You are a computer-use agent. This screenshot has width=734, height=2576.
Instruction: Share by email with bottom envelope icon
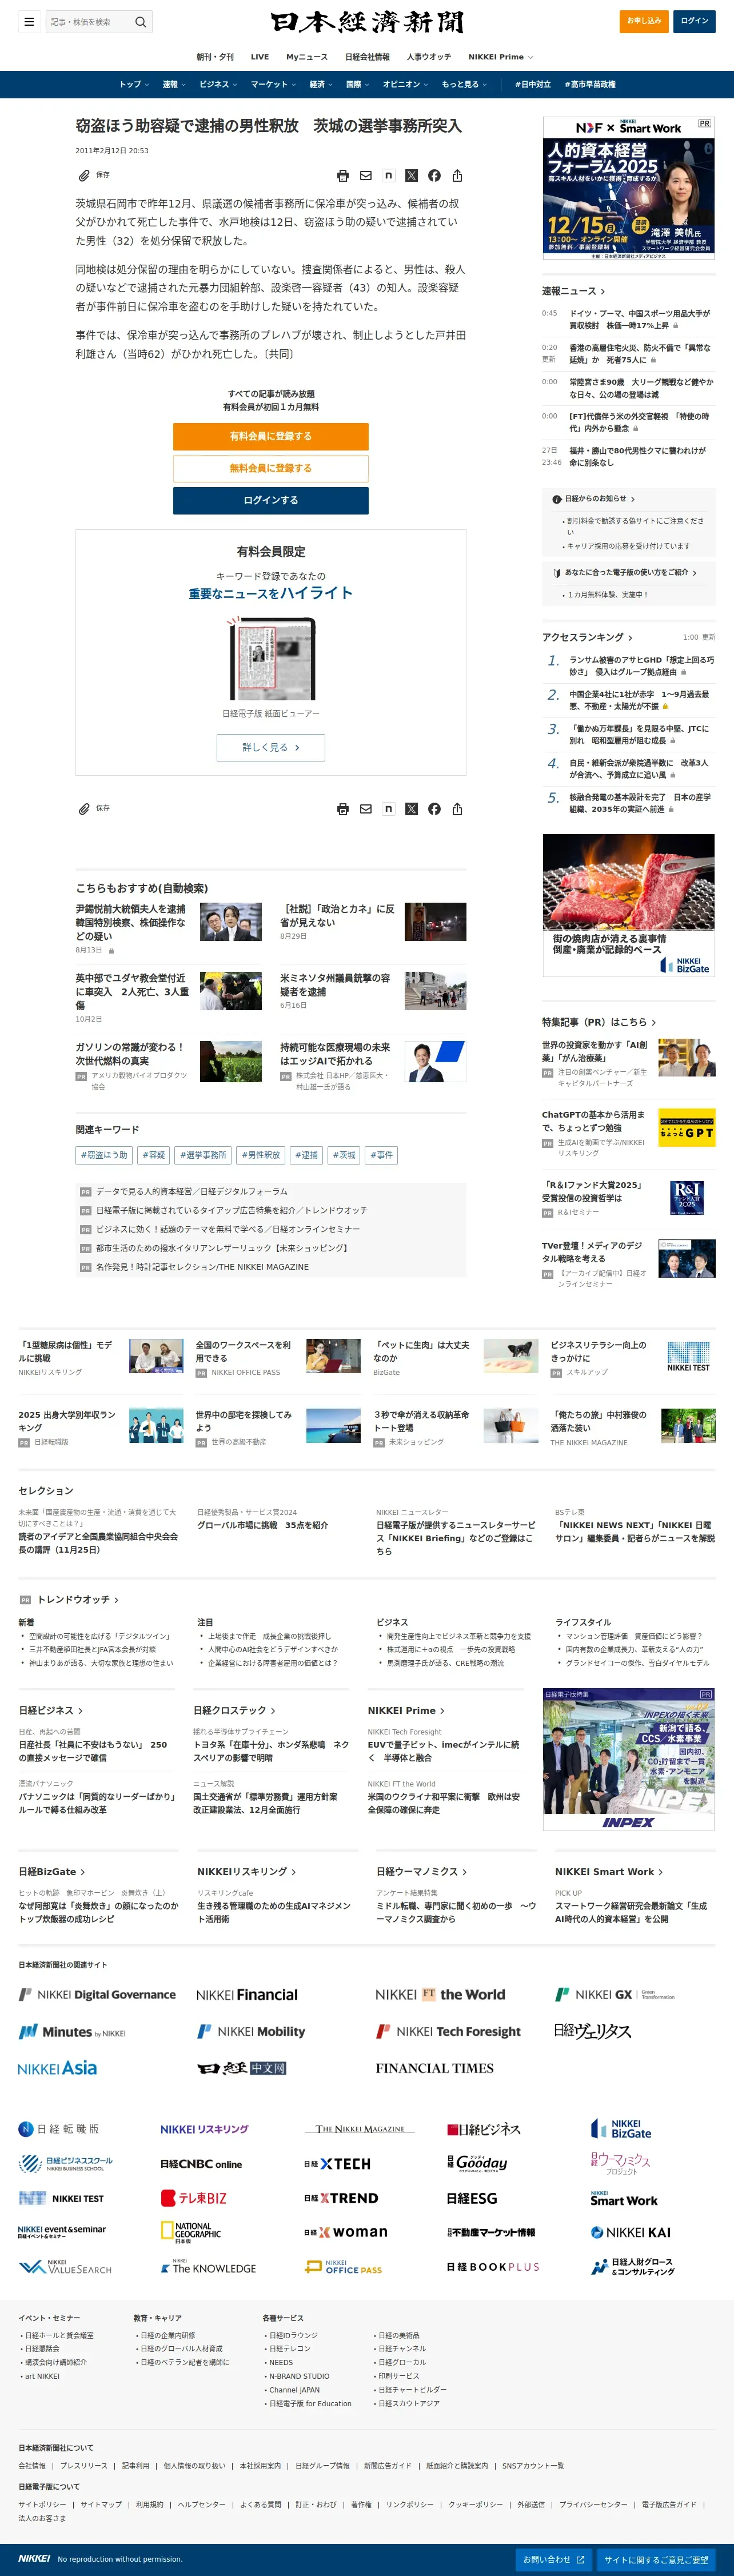click(366, 809)
